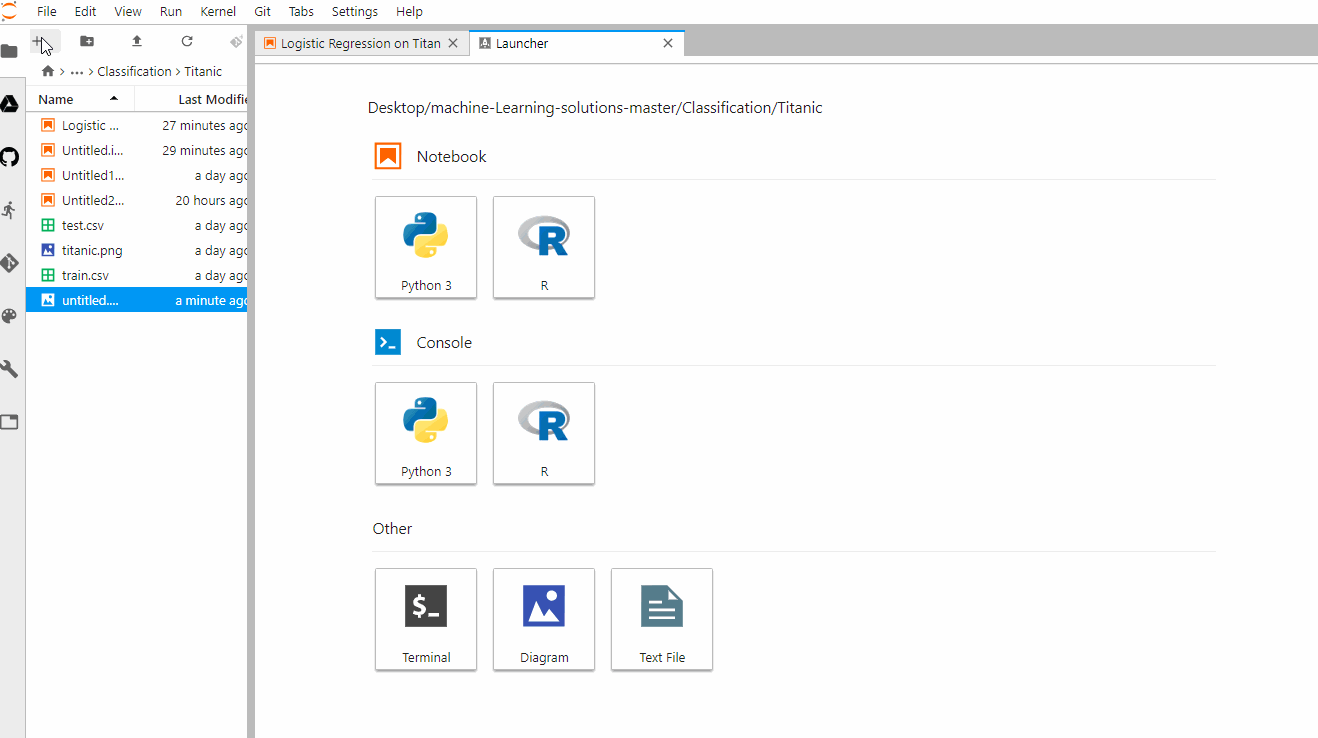1318x738 pixels.
Task: Select the highlighted untitled.... diagram file
Action: pyautogui.click(x=137, y=300)
